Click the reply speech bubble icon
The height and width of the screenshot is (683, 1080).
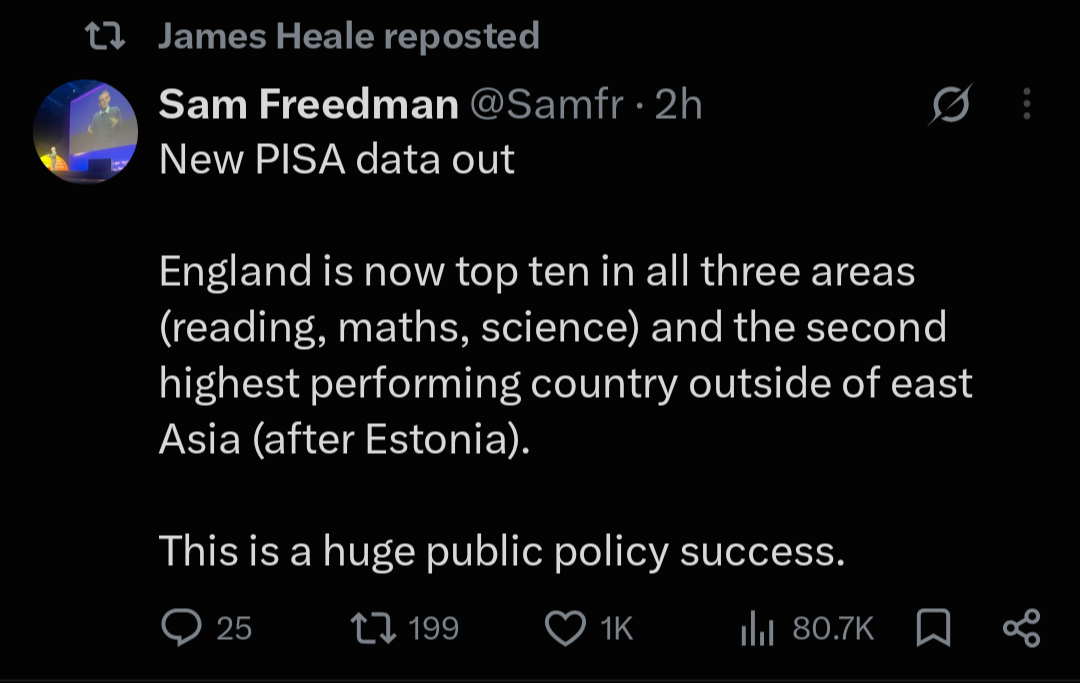pos(181,628)
